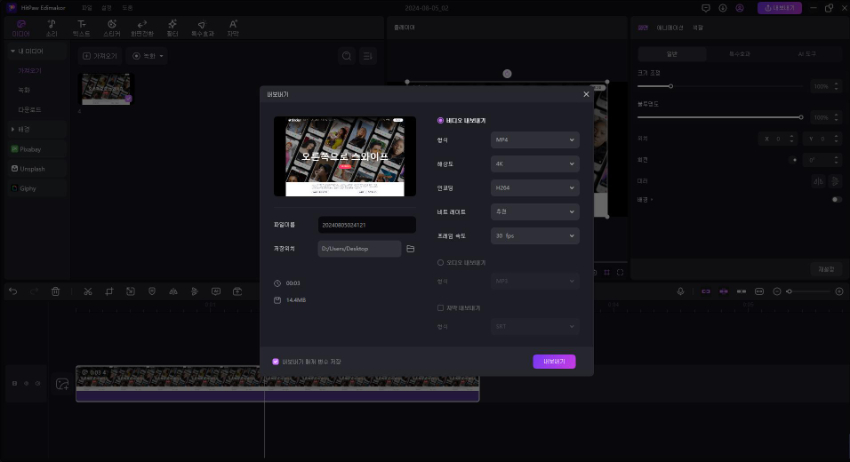Enable the 자막 내보내기 checkbox
Screen dimensions: 850x462
[440, 308]
